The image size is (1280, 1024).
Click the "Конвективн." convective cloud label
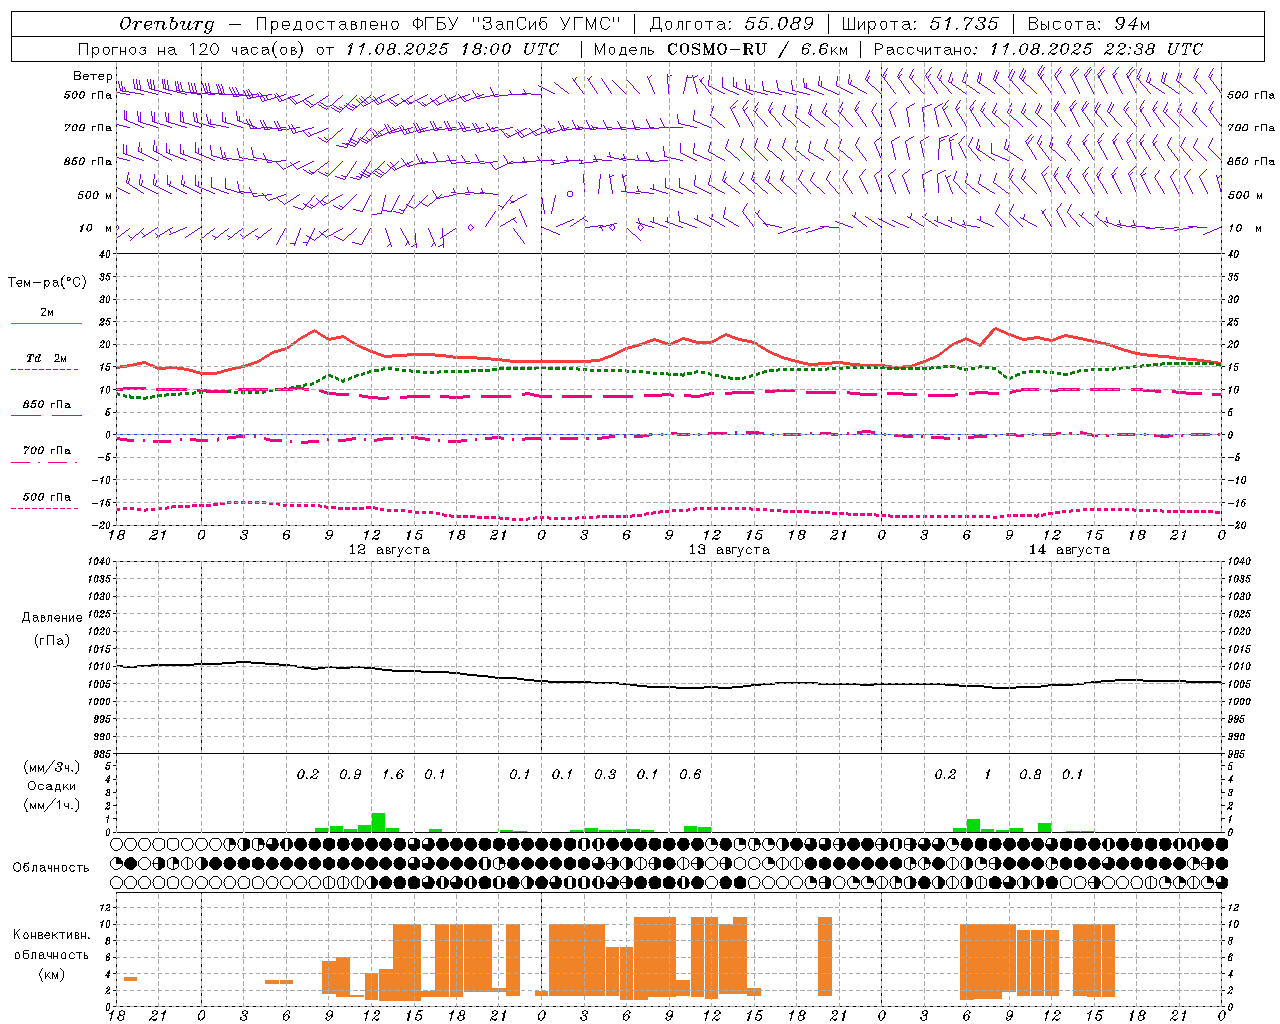coord(52,935)
